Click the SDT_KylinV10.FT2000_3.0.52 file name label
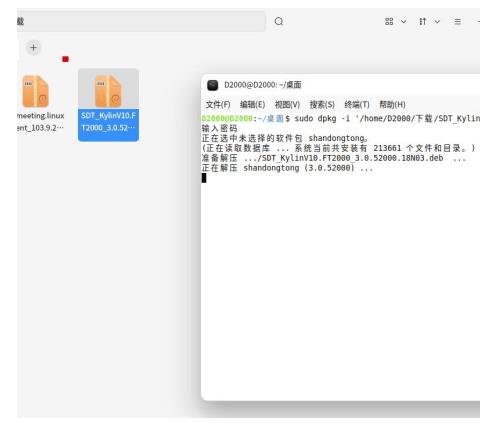 pos(108,122)
